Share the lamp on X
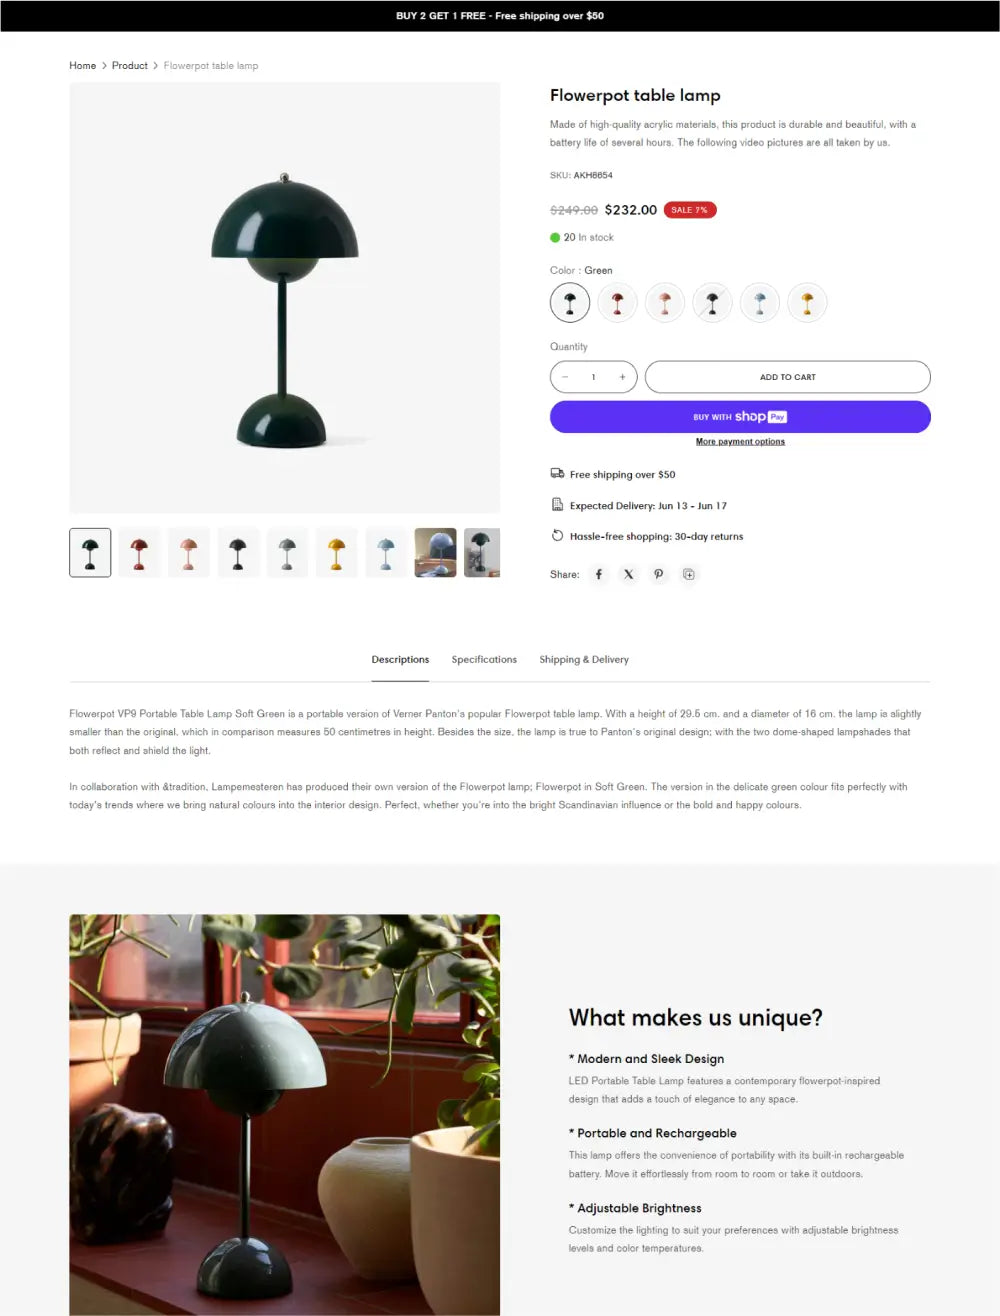 pos(629,574)
